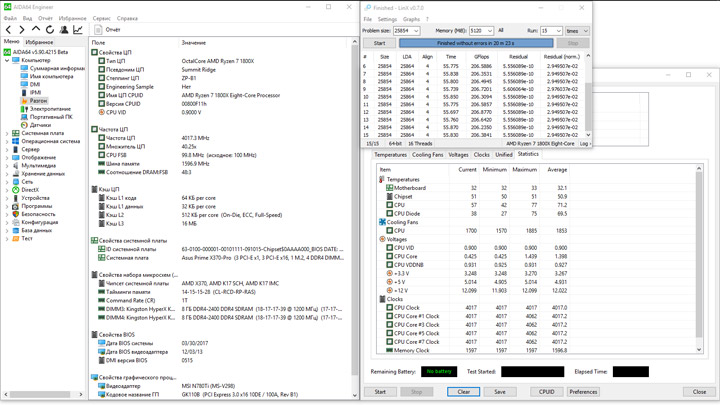Click the graph chart toolbar icon

click(x=78, y=30)
